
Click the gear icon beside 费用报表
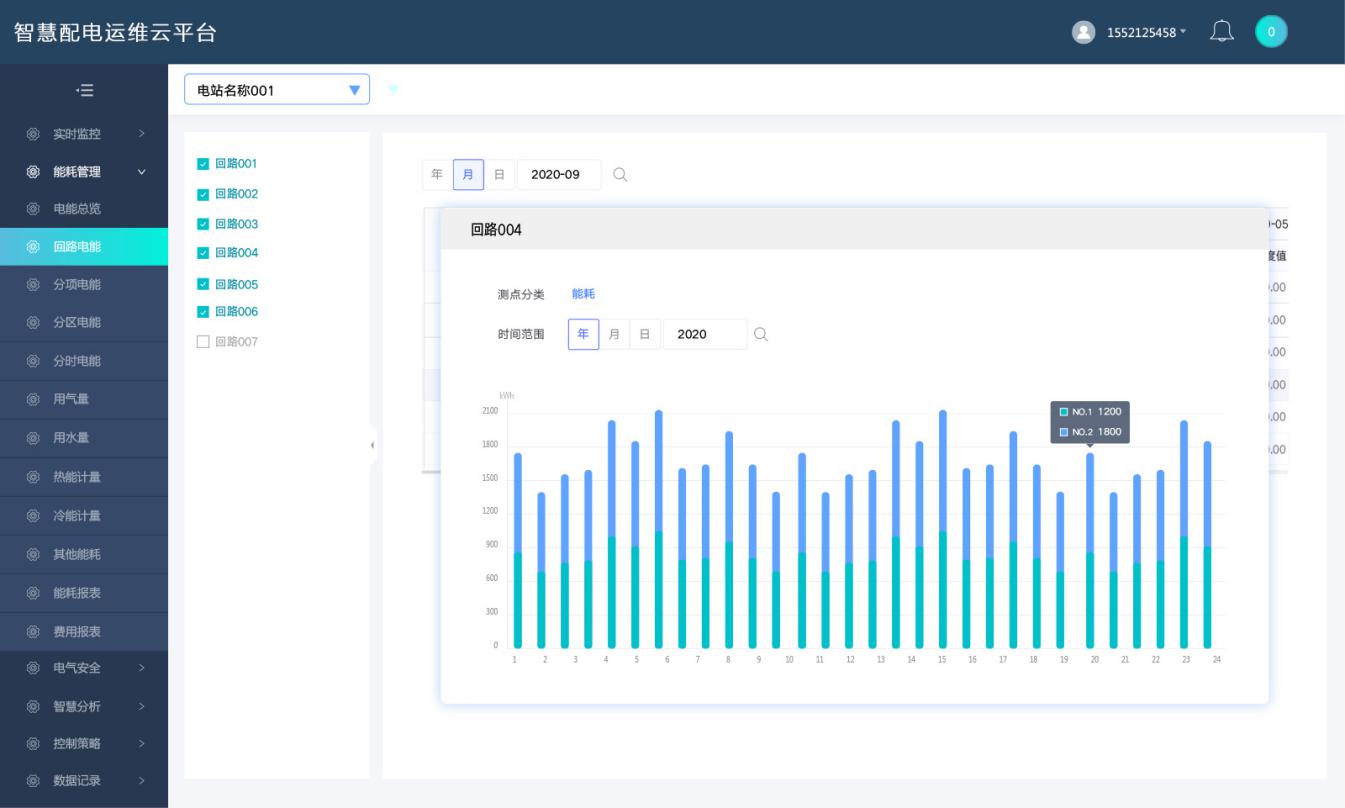[33, 632]
